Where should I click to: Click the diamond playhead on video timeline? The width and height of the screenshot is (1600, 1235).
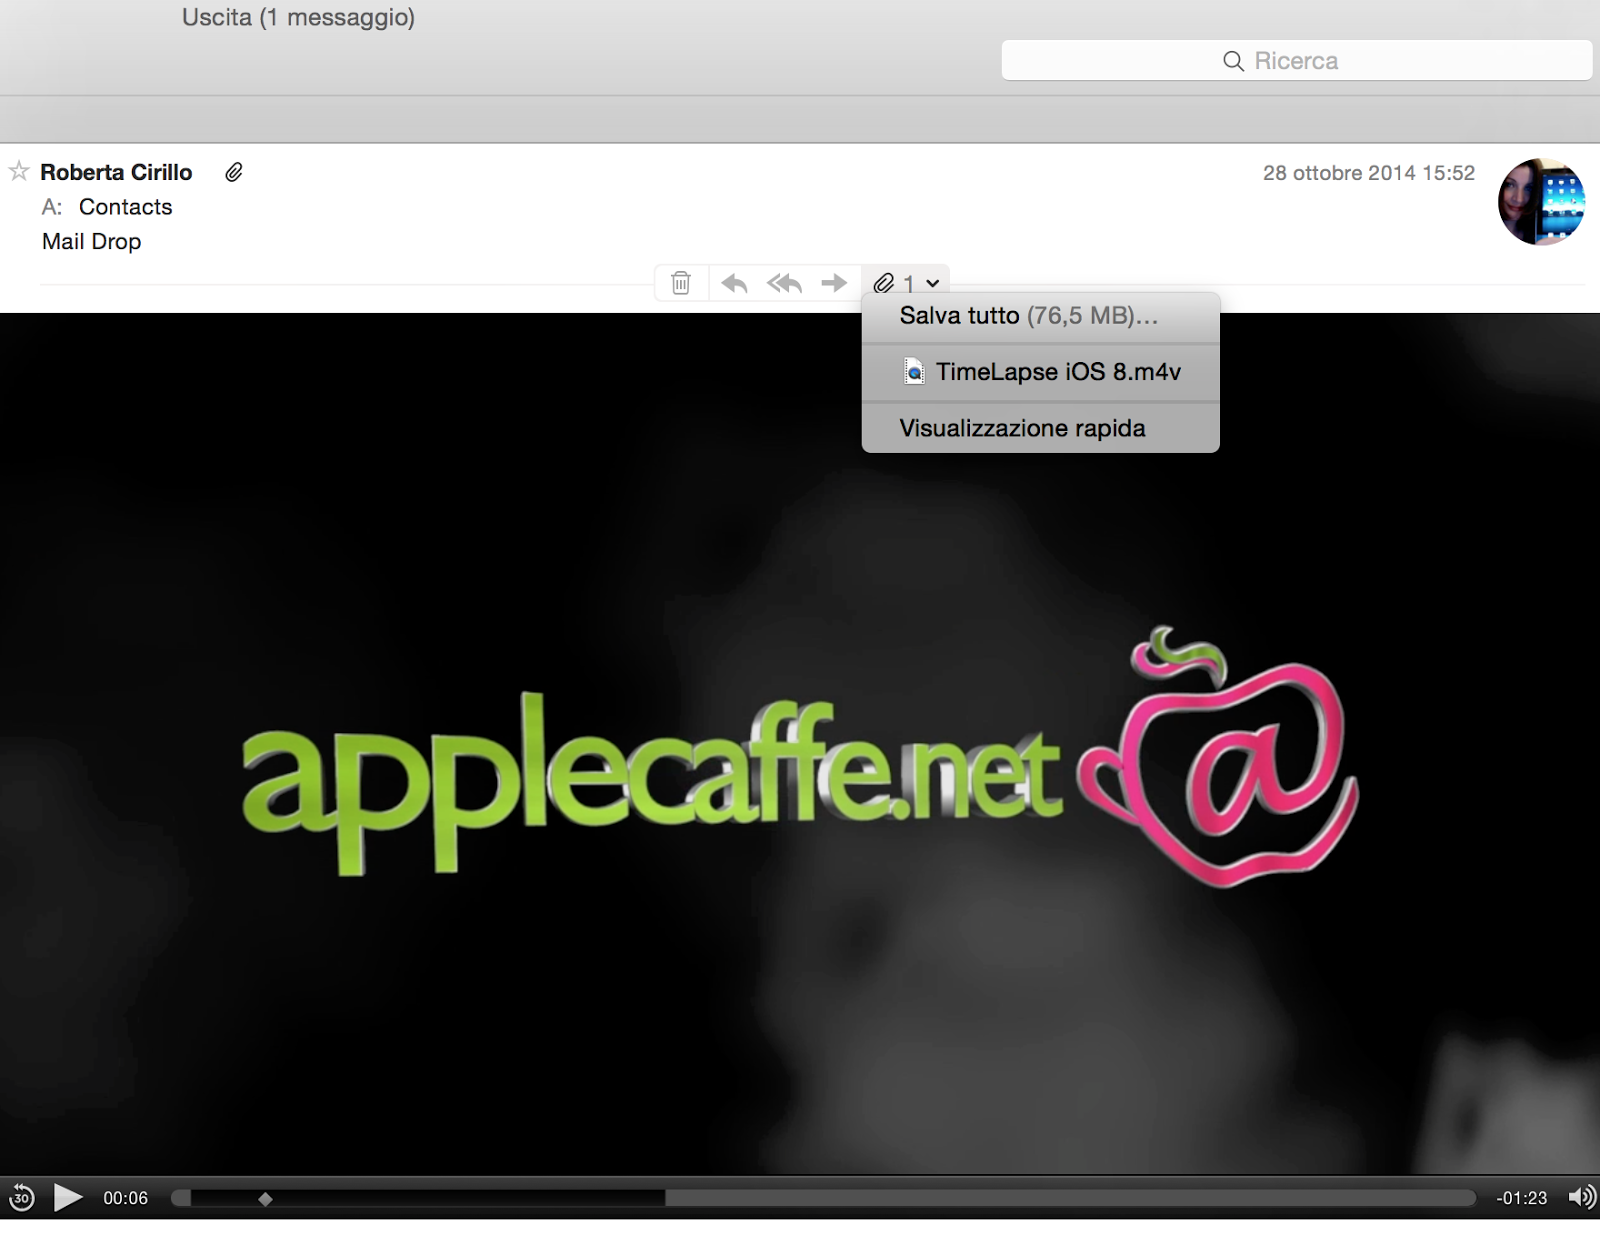click(265, 1198)
